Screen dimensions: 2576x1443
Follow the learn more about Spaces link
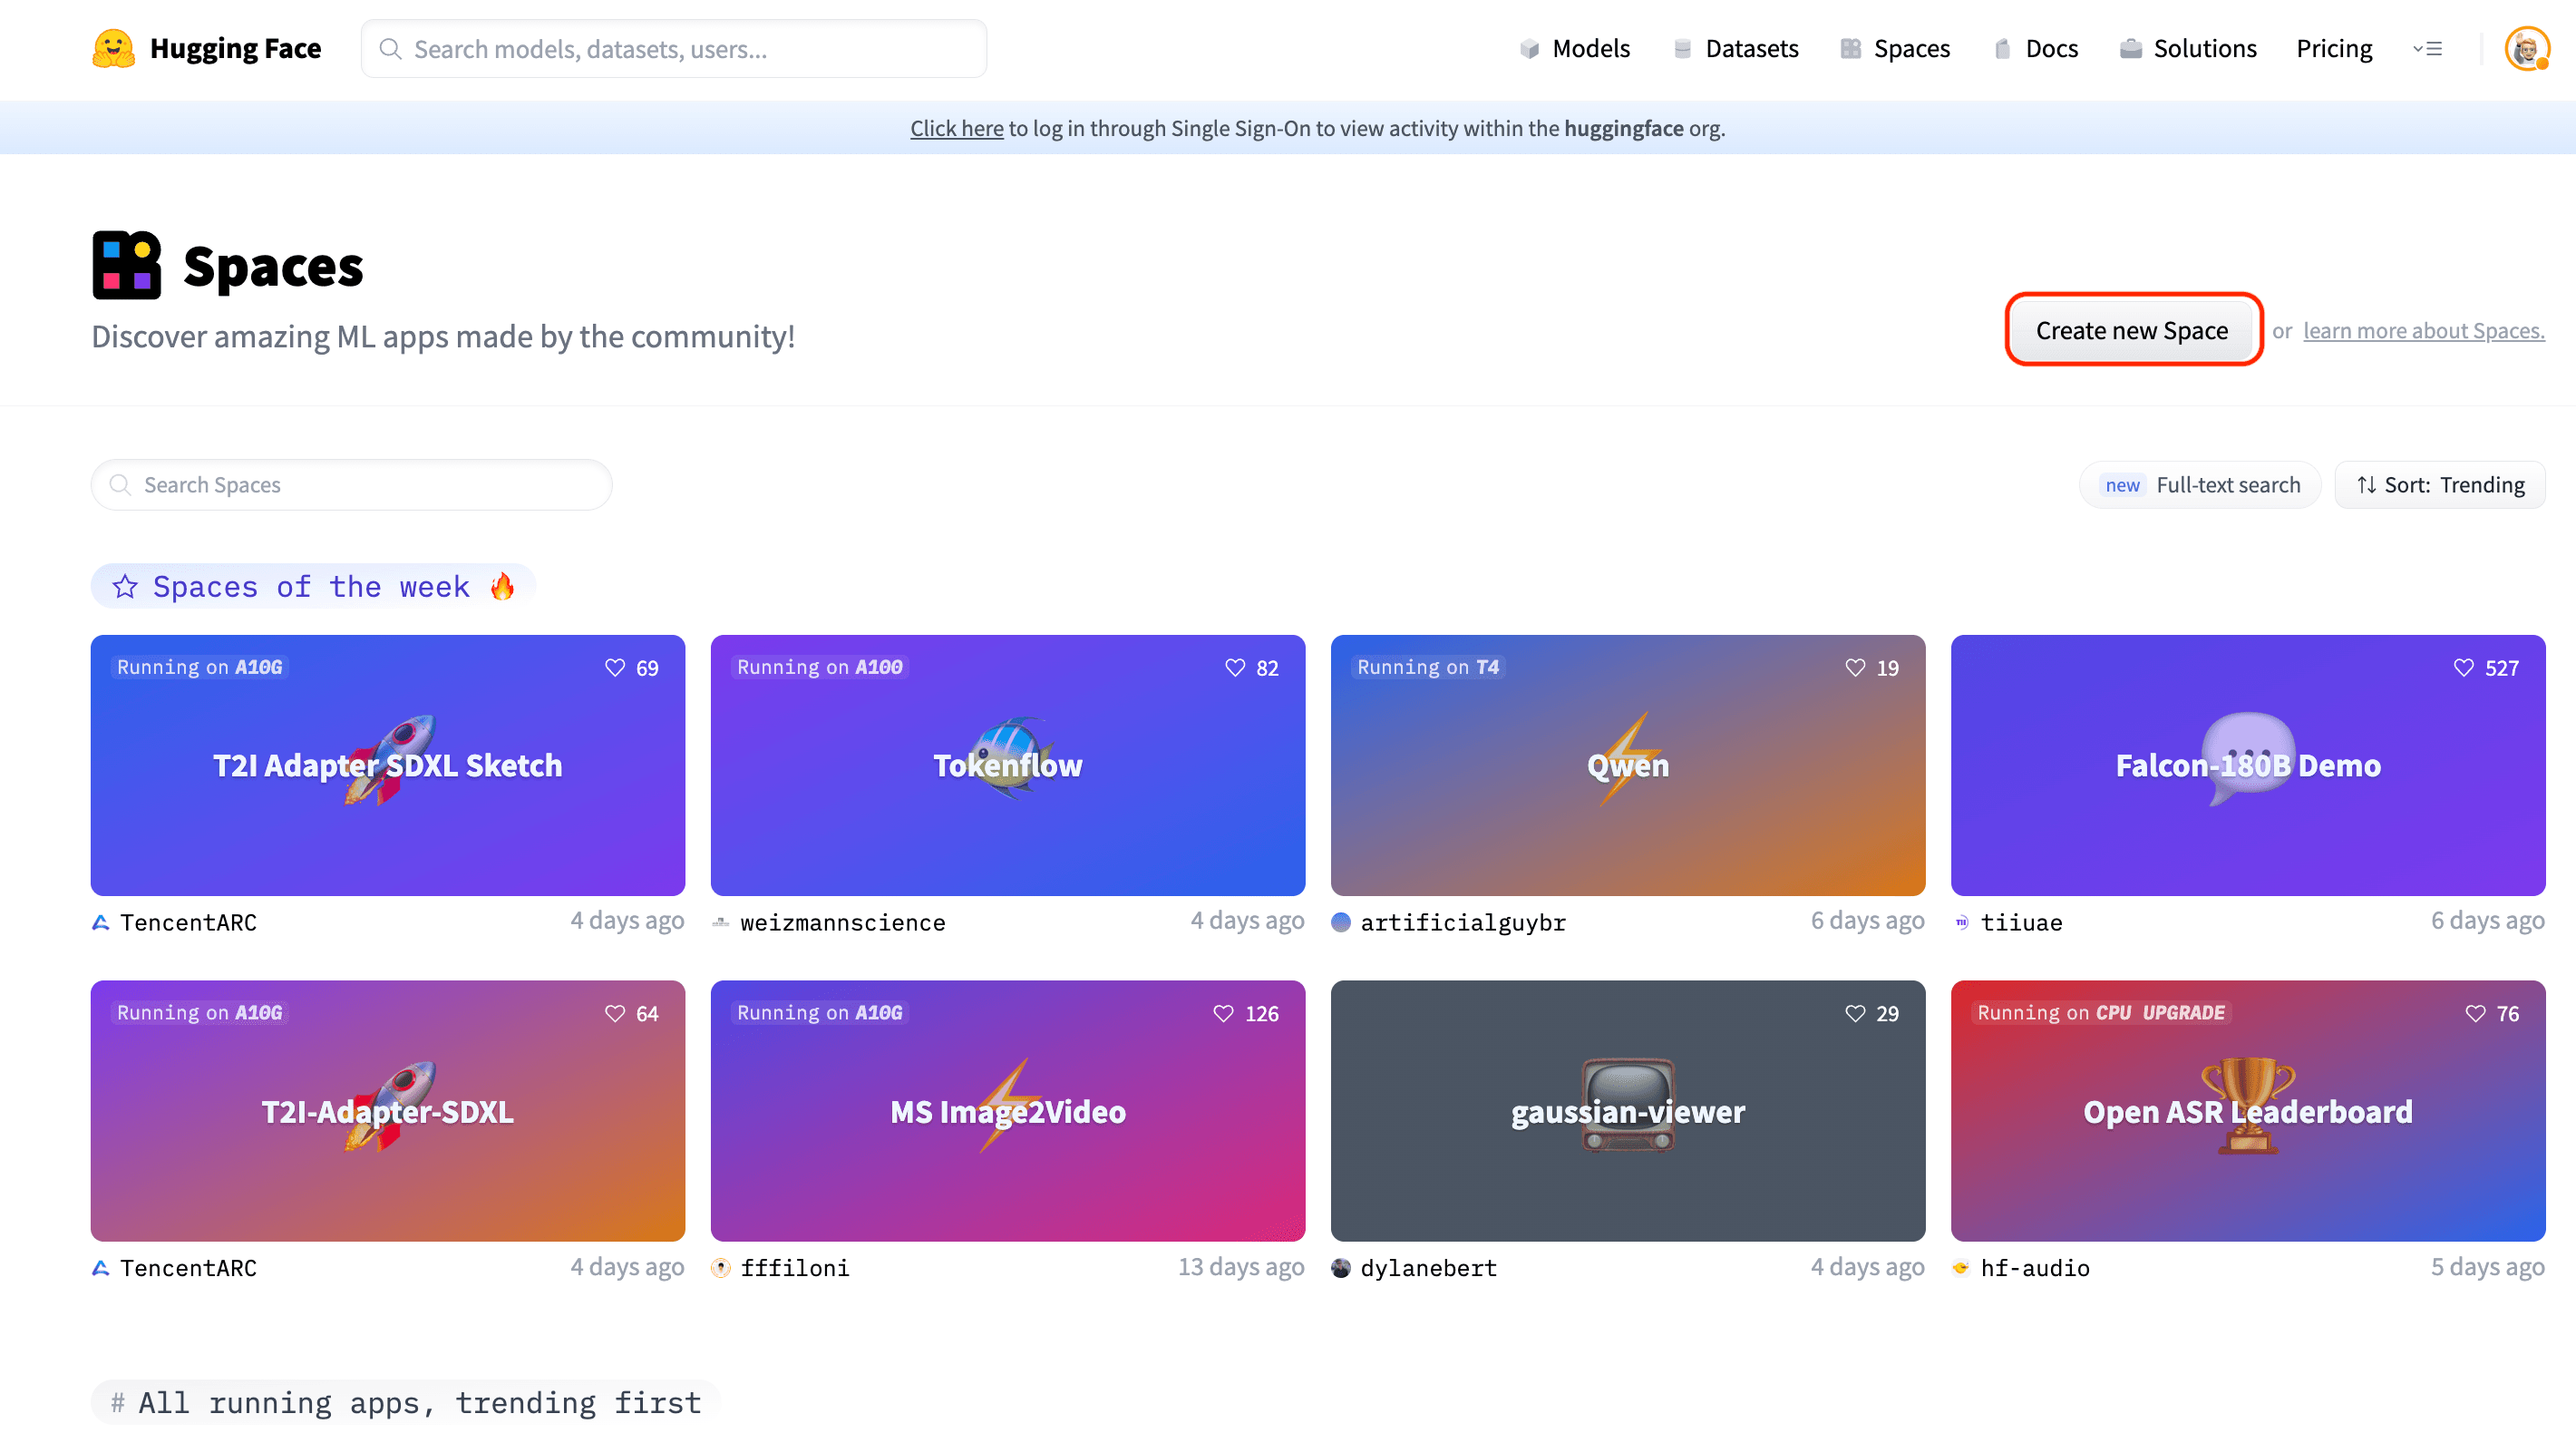2424,330
